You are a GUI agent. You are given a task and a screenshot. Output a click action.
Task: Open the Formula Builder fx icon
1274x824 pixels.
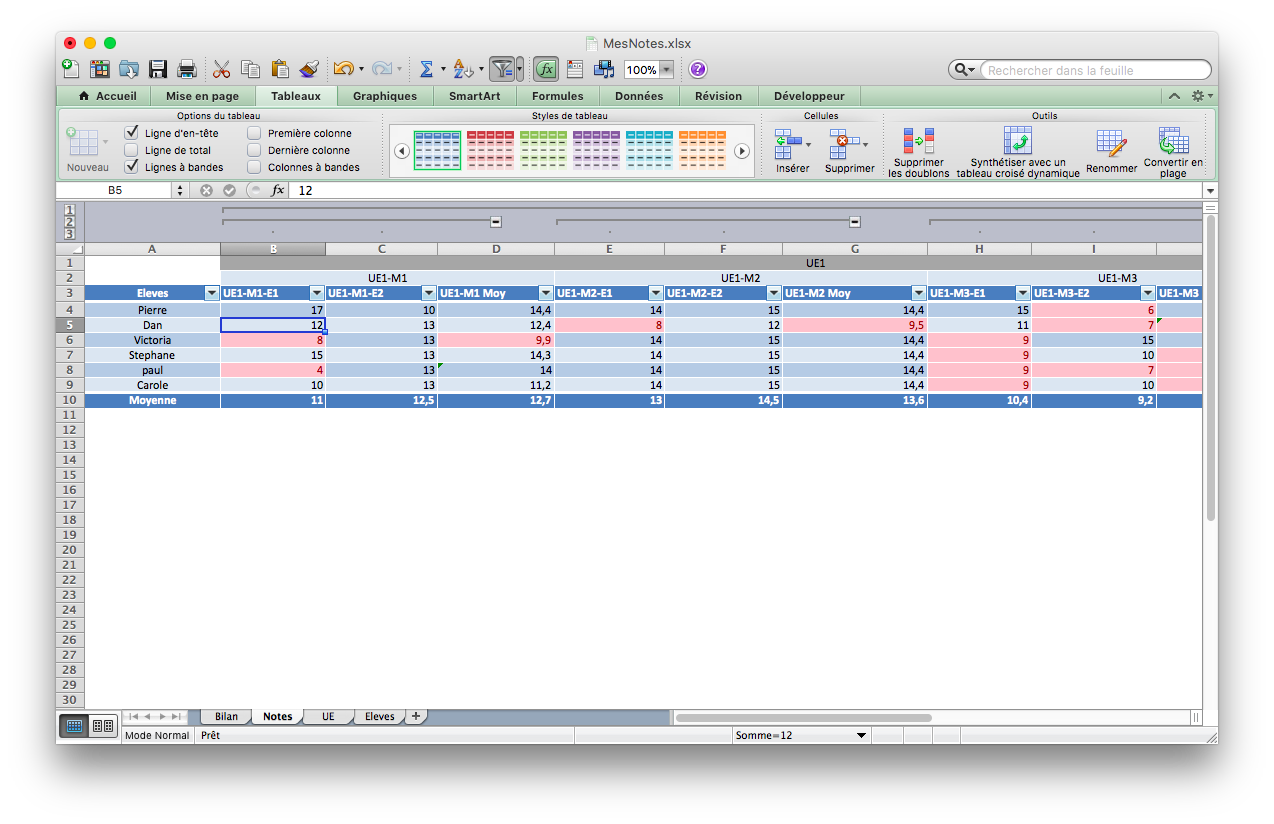pos(546,68)
